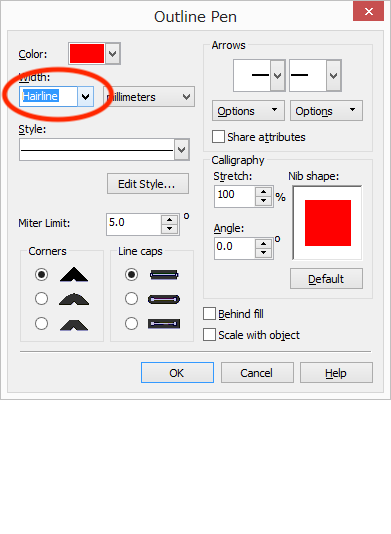Screen dimensions: 391x534
Task: Click the Edit Style button
Action: pos(148,184)
